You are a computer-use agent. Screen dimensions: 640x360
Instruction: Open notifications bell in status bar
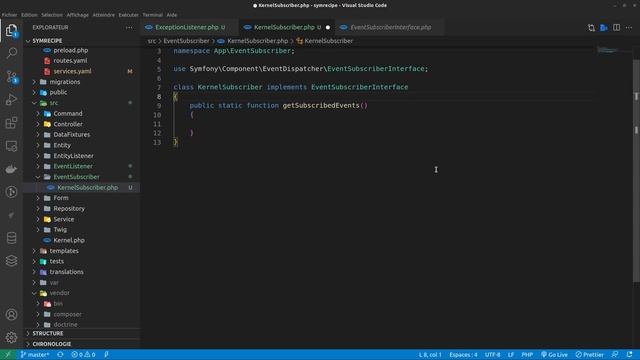click(x=629, y=355)
